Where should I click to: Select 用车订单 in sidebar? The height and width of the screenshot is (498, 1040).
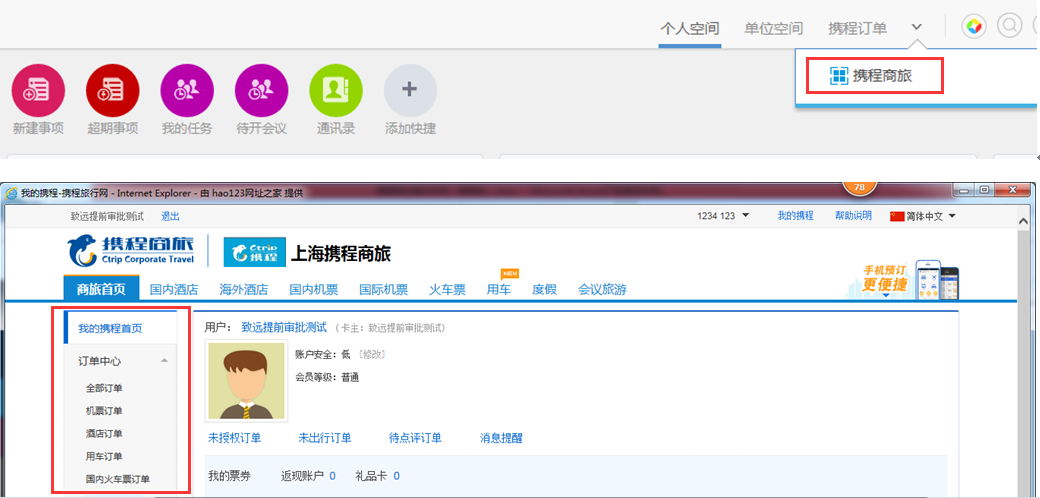click(104, 456)
